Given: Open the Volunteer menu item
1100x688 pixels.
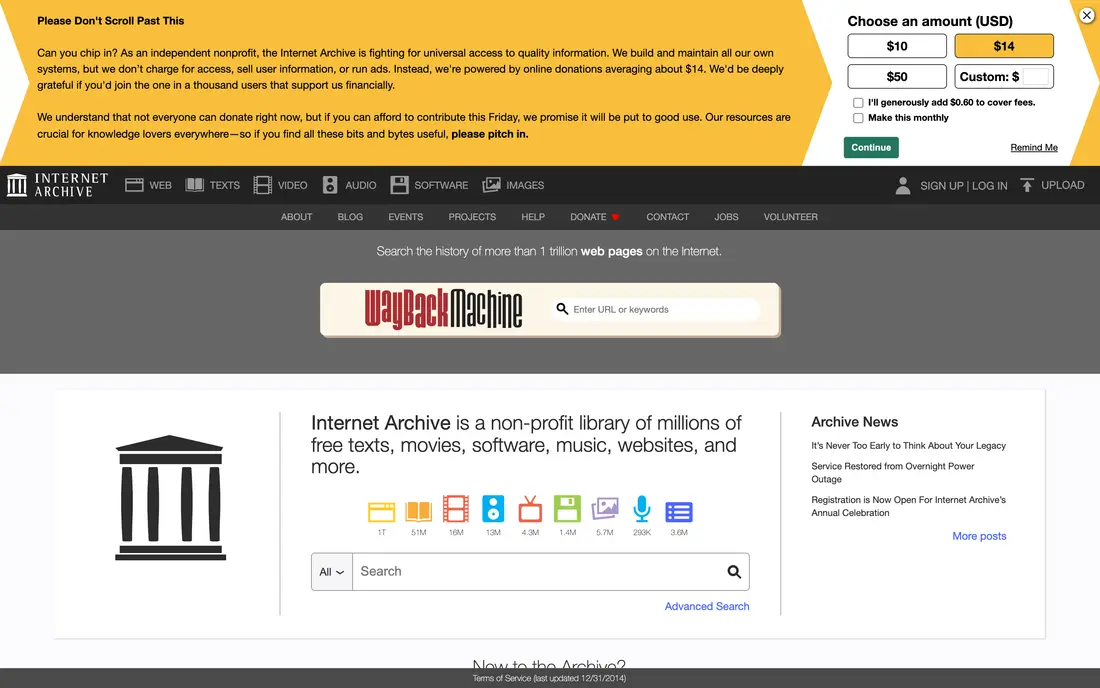Looking at the screenshot, I should [791, 217].
